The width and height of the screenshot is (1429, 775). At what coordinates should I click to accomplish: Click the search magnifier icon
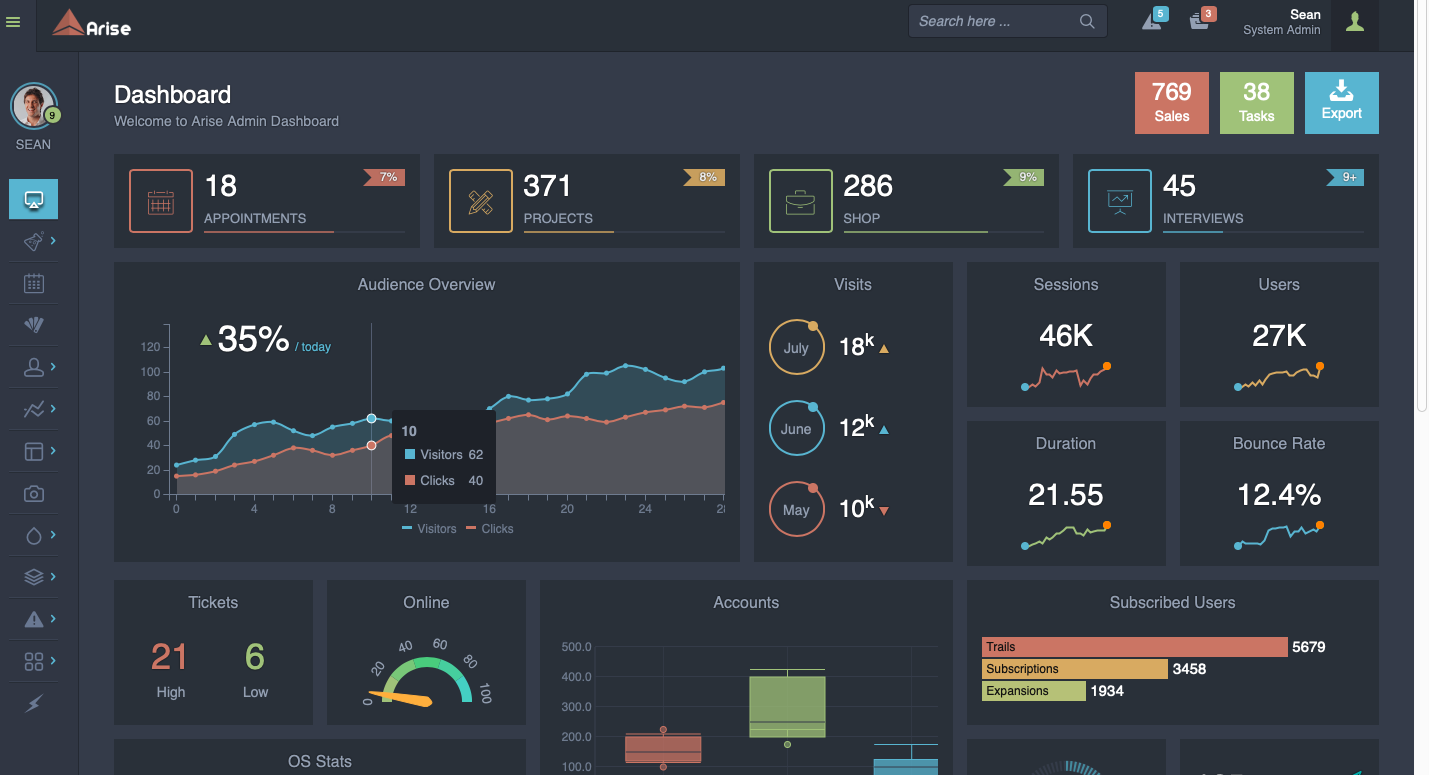[x=1087, y=22]
